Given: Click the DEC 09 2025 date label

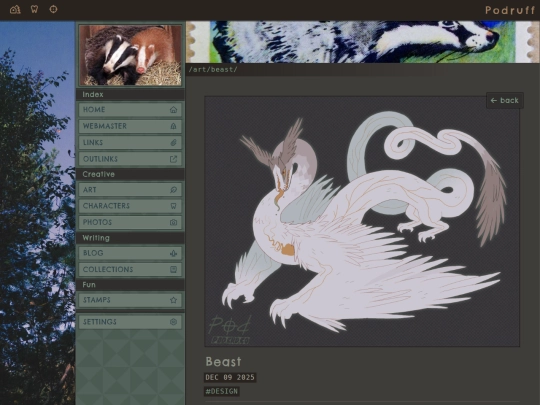Looking at the screenshot, I should (230, 377).
